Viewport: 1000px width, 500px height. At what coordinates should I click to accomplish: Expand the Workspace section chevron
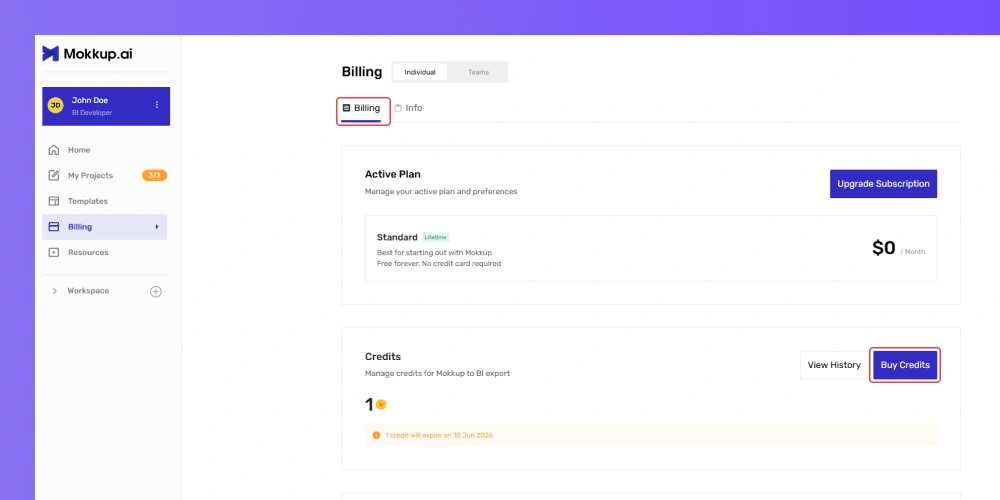pyautogui.click(x=54, y=291)
